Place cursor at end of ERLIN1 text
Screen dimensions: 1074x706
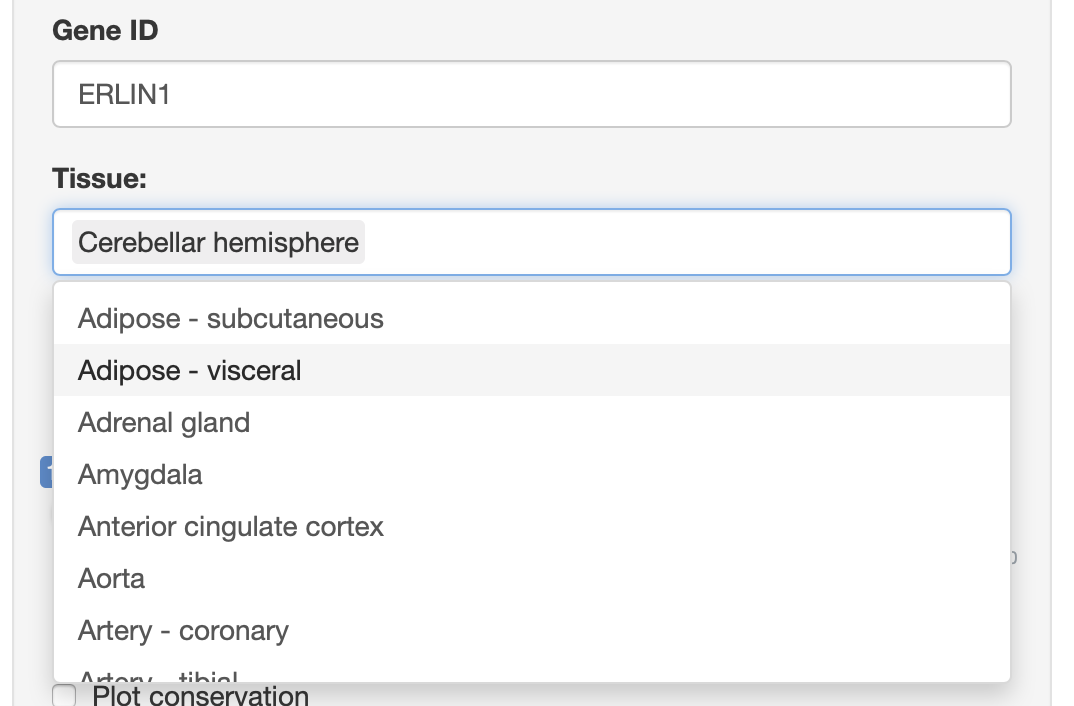coord(171,94)
